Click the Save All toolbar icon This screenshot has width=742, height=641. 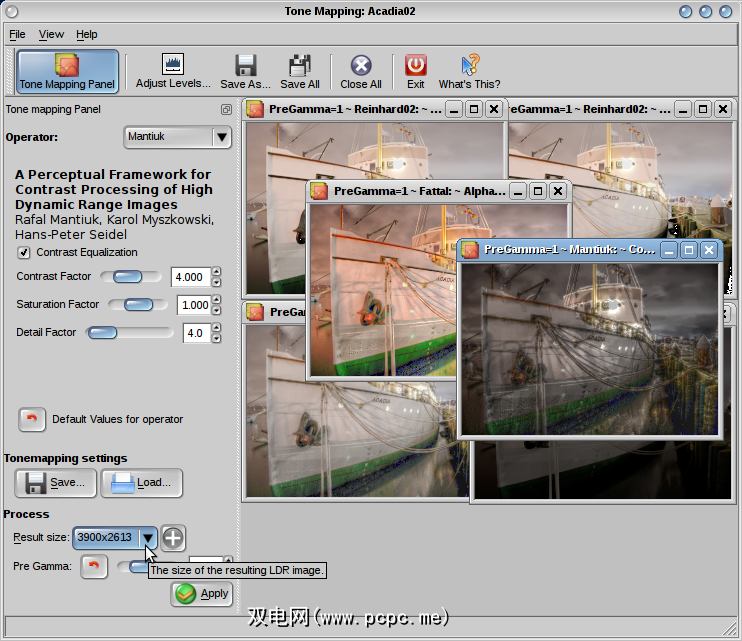tap(299, 65)
